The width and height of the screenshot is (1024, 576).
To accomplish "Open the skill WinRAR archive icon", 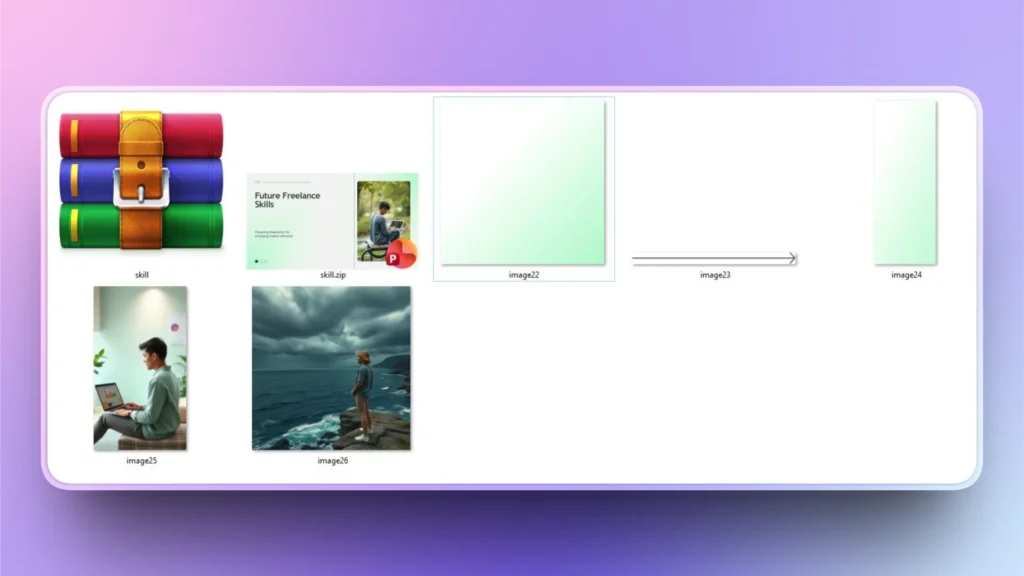I will click(142, 180).
